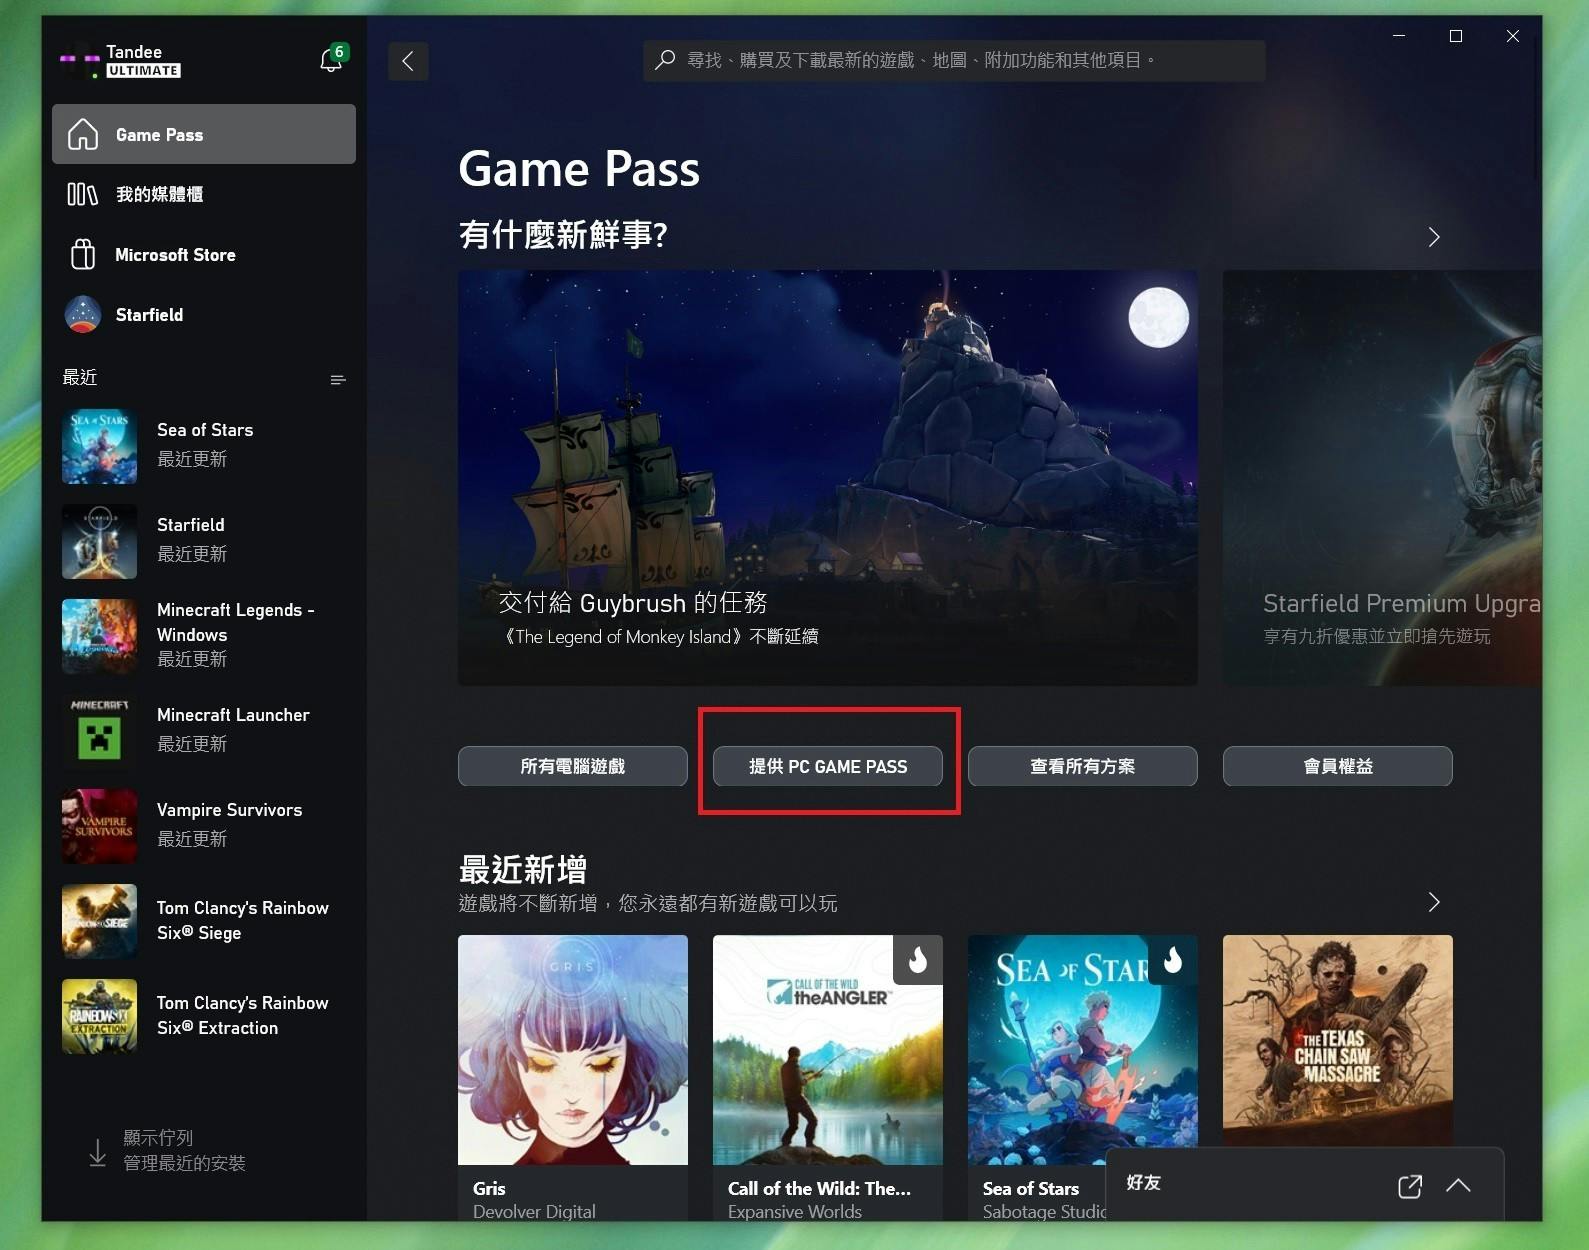Open the Starfield Premium Upgrade banner
The width and height of the screenshot is (1589, 1250).
point(1382,477)
